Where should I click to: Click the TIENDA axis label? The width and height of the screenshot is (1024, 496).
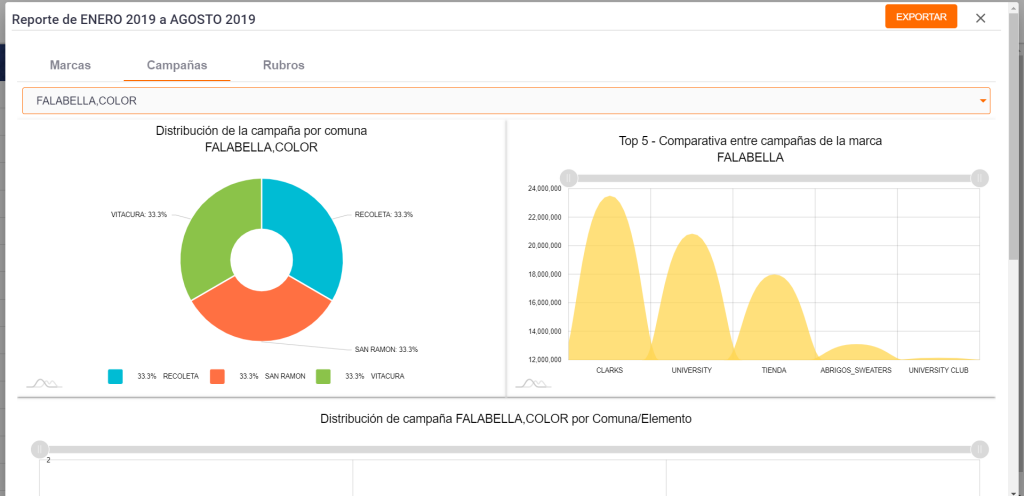pyautogui.click(x=774, y=370)
